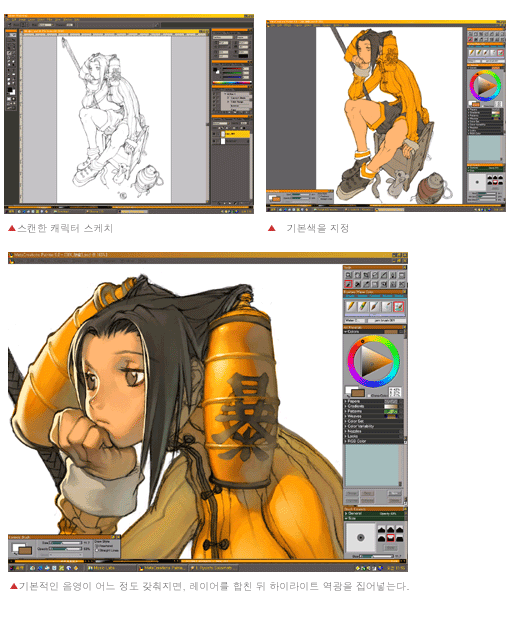532x628 pixels.
Task: Collapse the Colors section triangle
Action: click(346, 332)
